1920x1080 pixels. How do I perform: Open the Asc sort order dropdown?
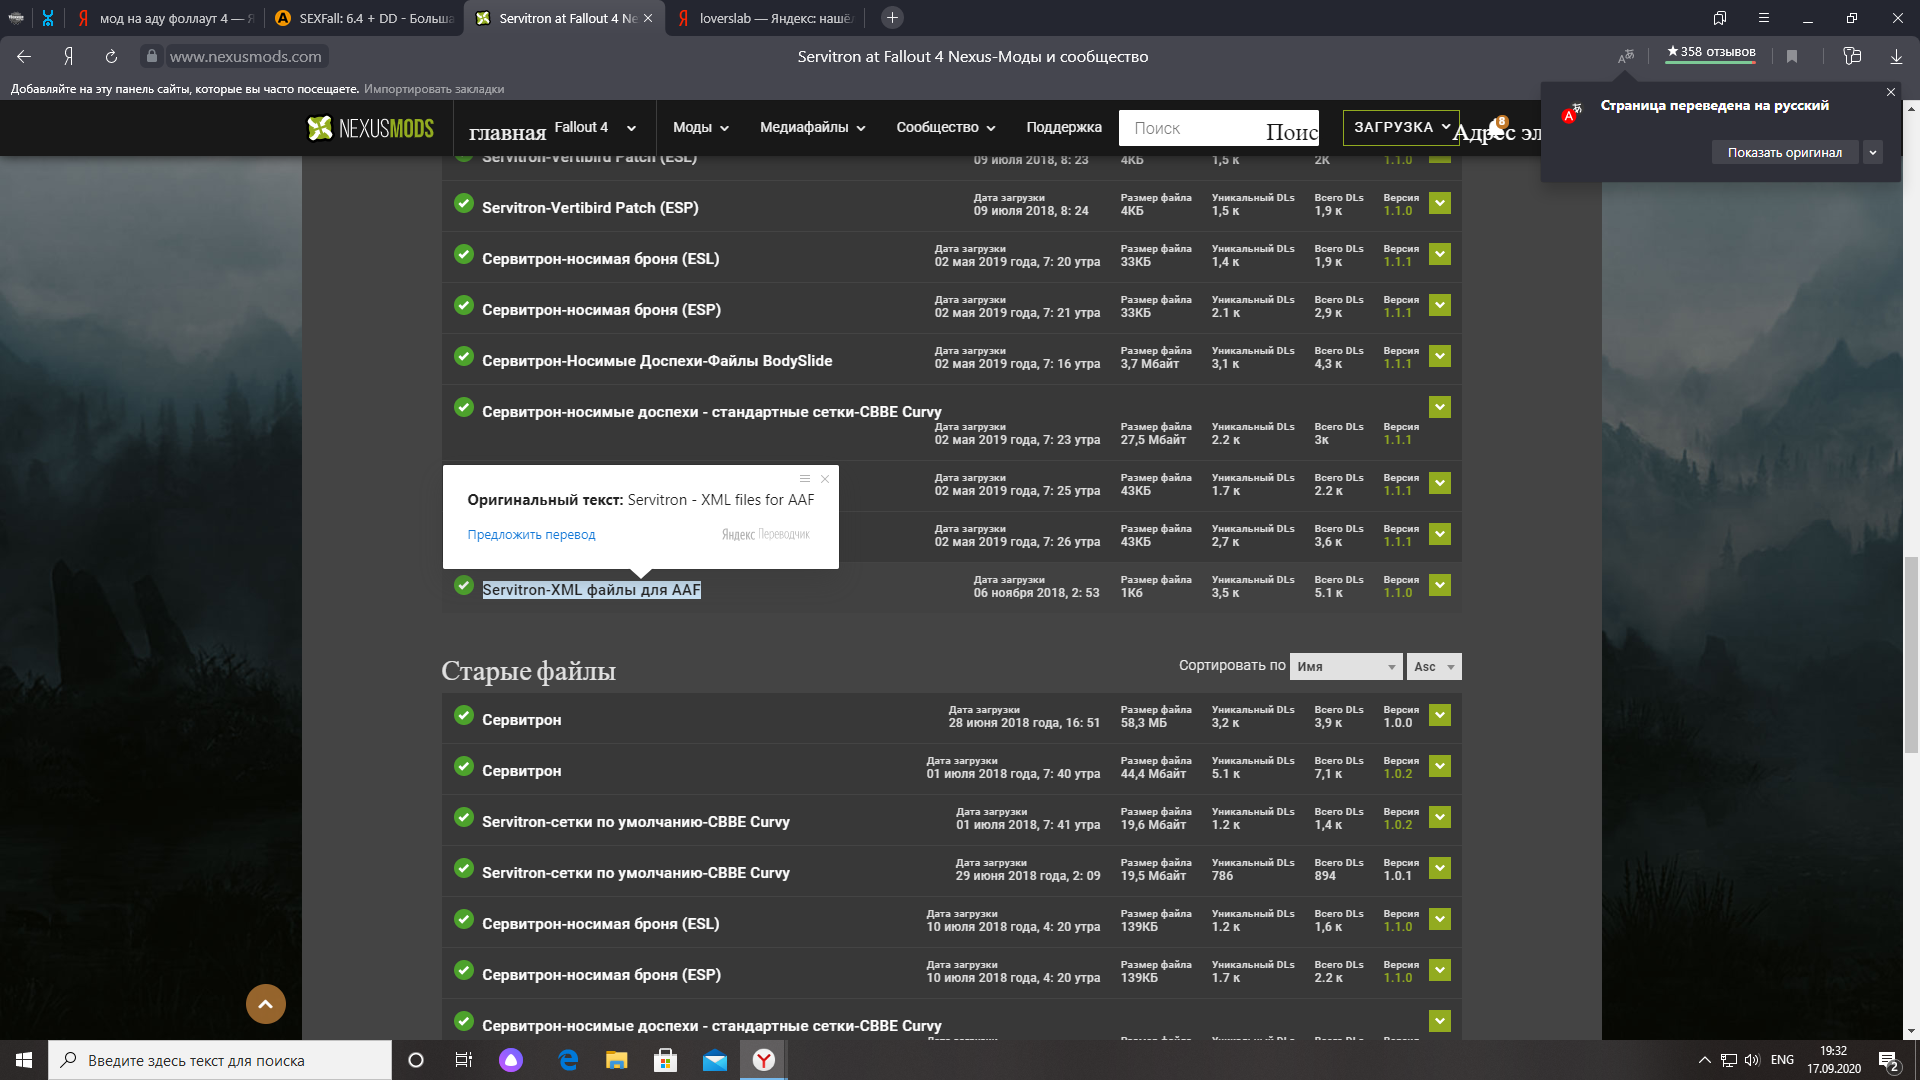1434,666
